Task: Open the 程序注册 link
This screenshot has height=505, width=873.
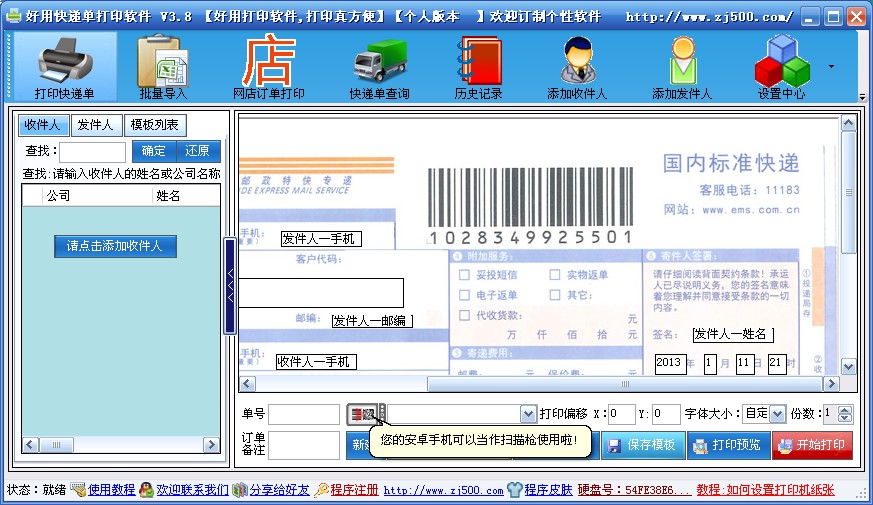Action: click(354, 490)
